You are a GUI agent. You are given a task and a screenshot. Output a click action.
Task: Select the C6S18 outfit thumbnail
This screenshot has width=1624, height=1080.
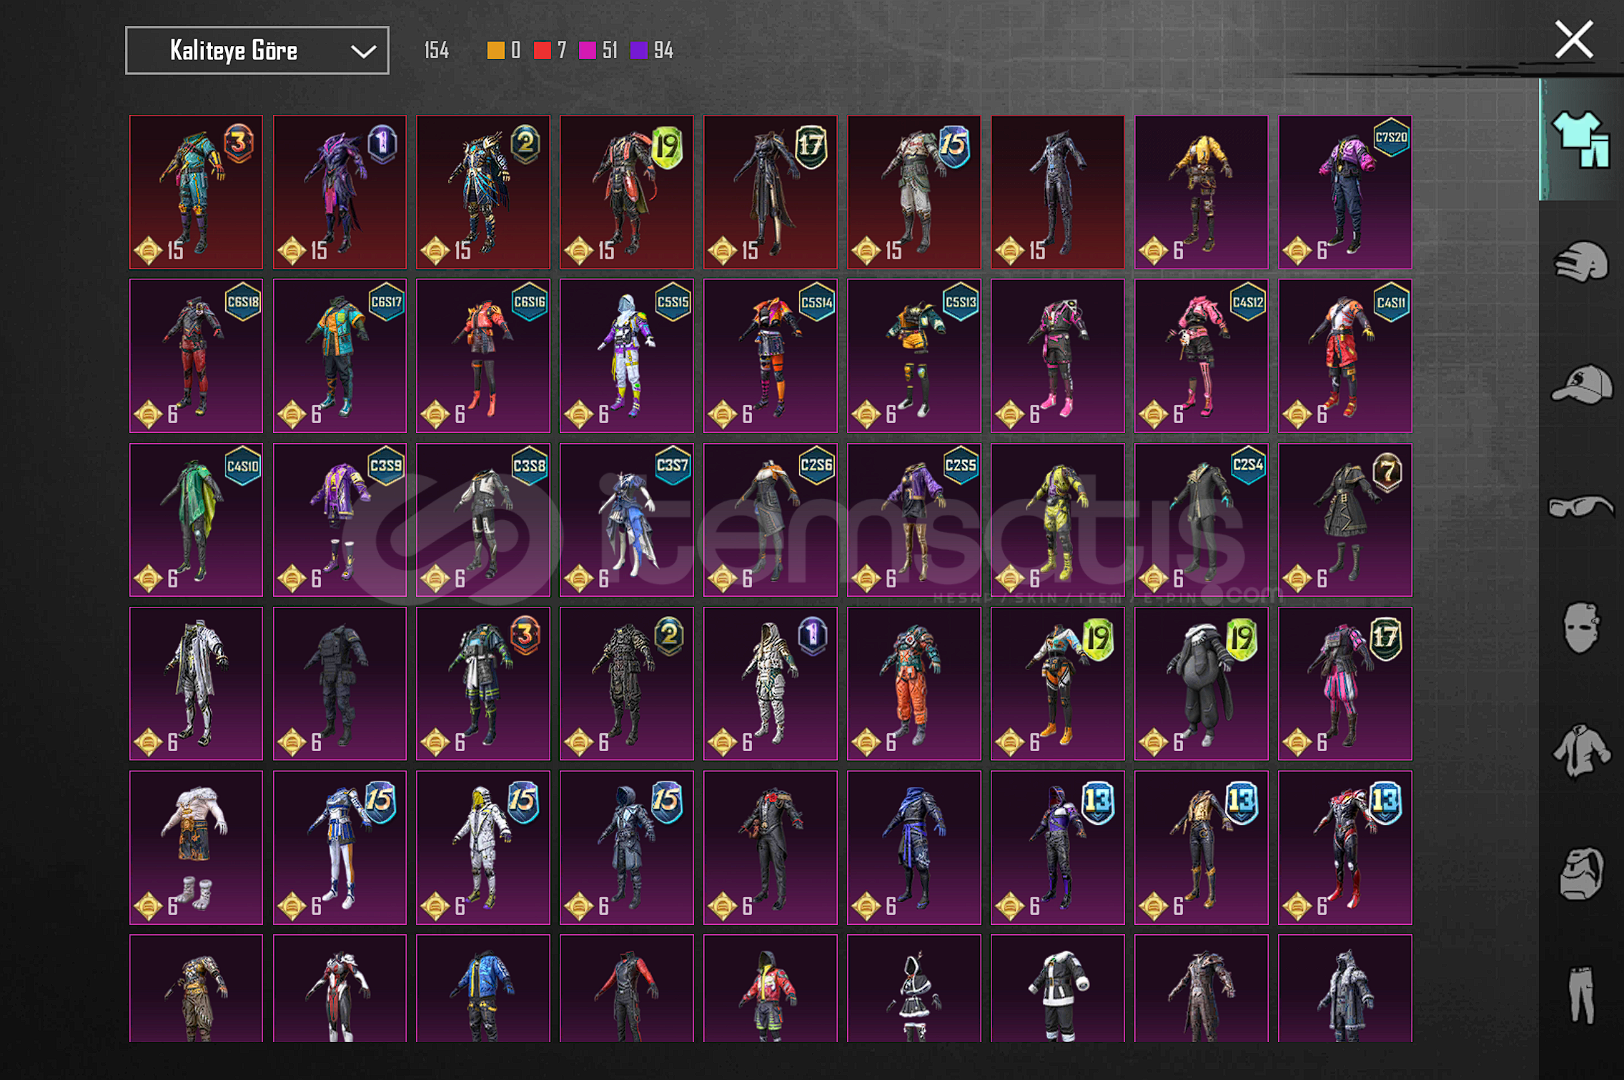(x=196, y=356)
